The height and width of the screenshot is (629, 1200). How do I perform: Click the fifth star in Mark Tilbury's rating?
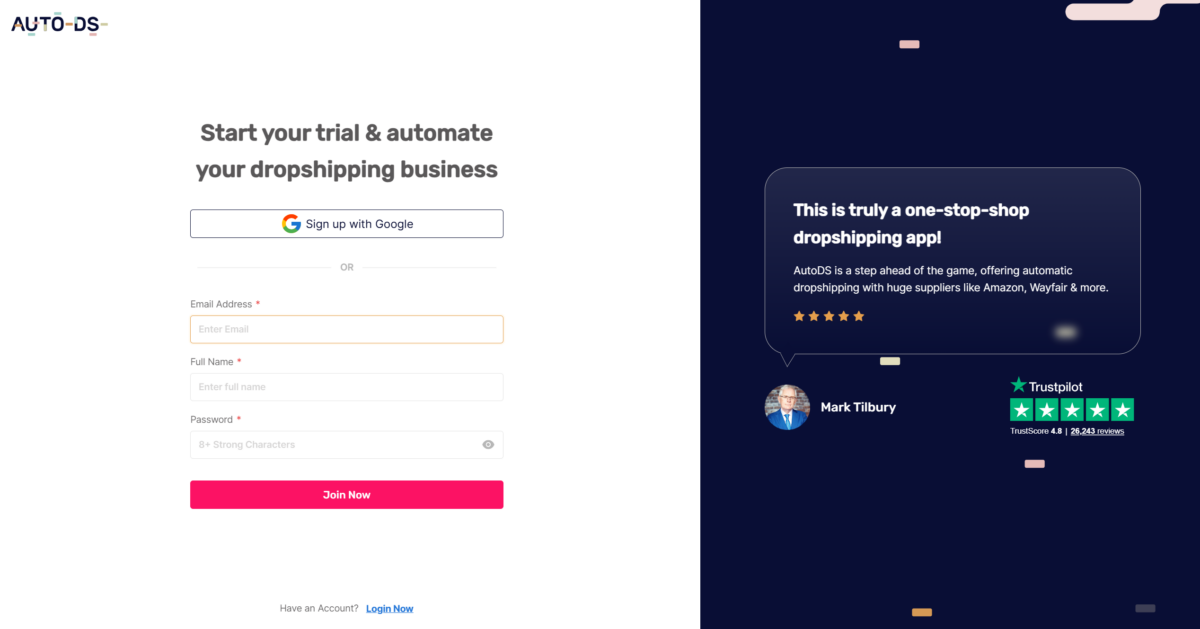click(x=858, y=315)
